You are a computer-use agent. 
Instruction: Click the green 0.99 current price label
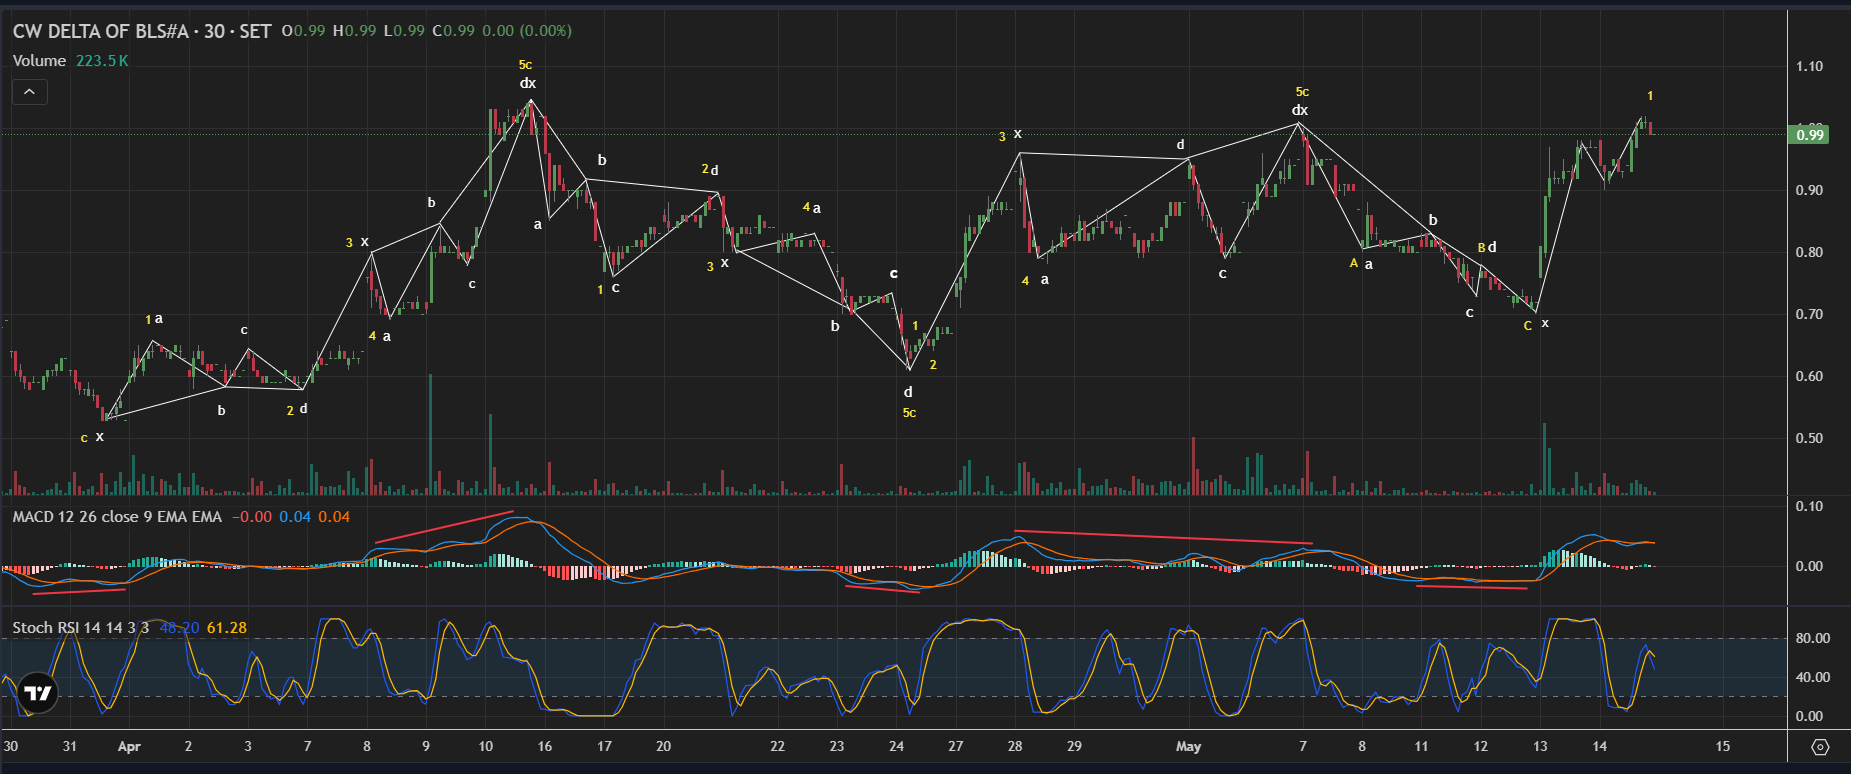click(x=1810, y=134)
